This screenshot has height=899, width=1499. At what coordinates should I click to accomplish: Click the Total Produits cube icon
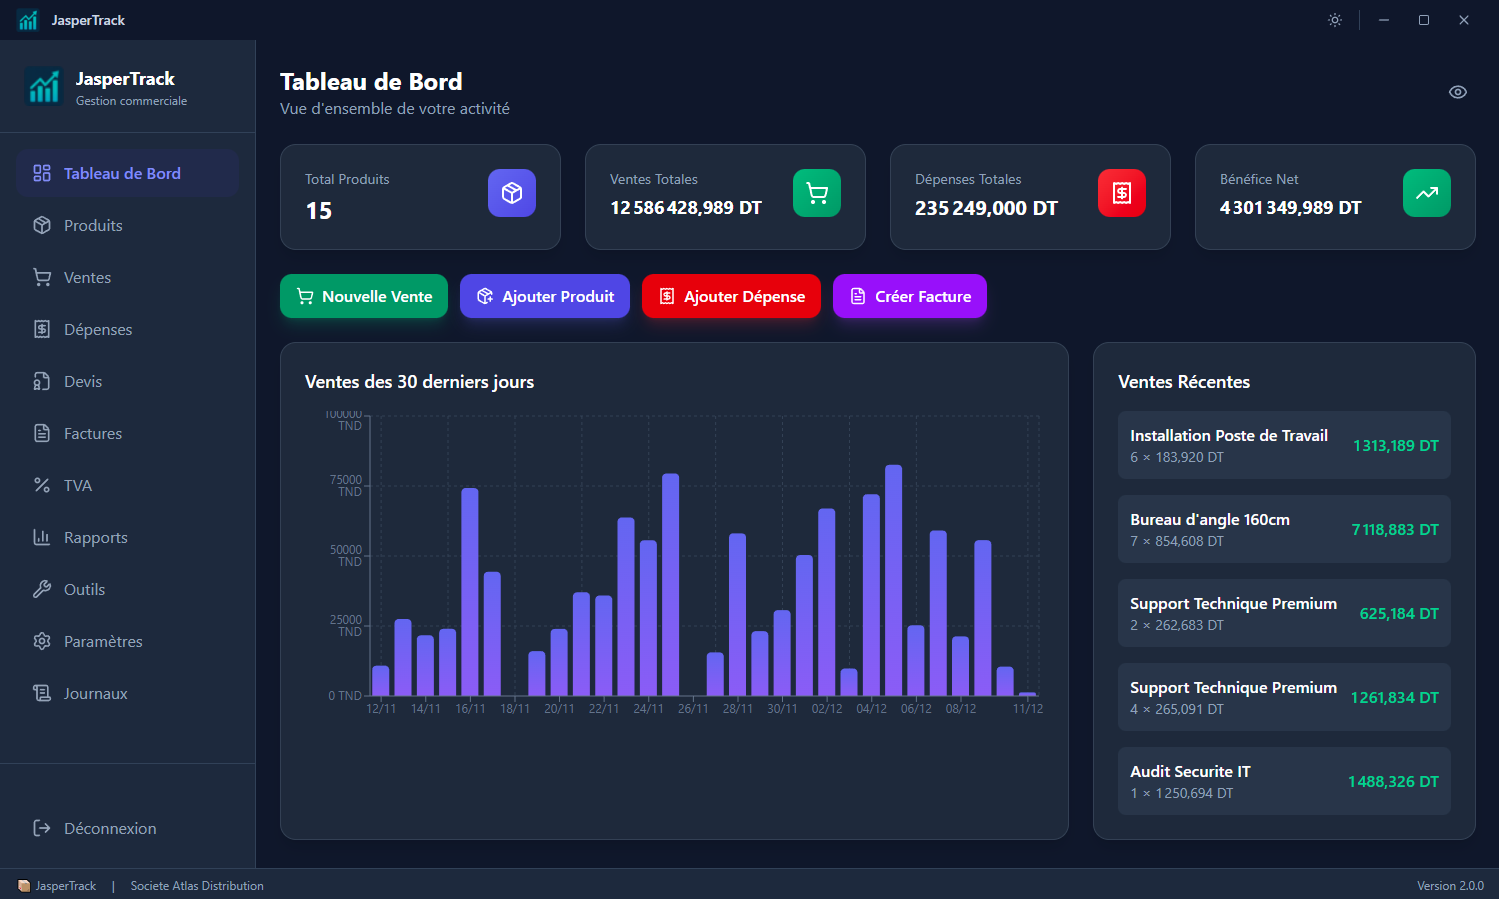512,193
